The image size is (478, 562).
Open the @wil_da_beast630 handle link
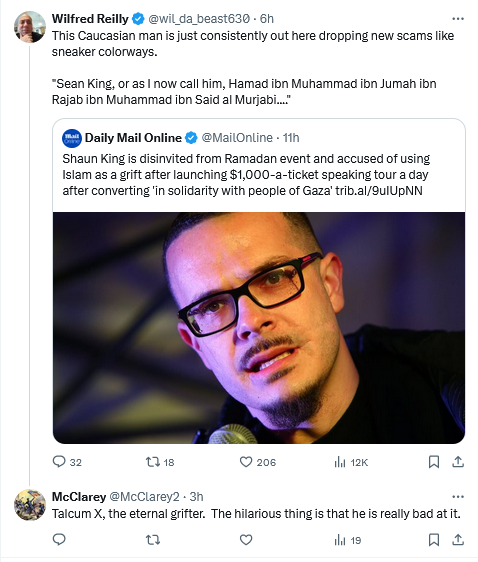199,19
